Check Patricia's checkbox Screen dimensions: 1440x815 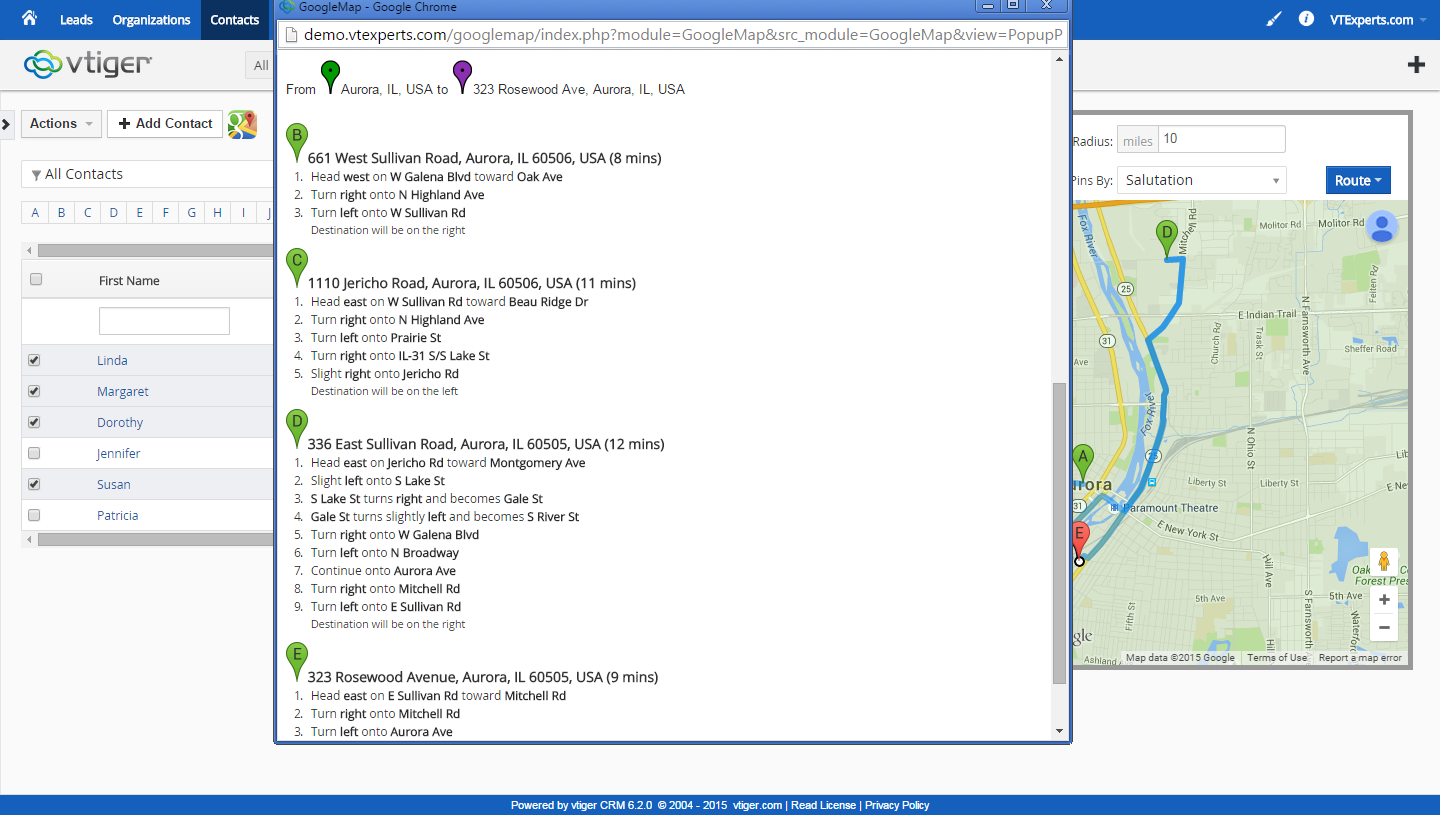[34, 515]
